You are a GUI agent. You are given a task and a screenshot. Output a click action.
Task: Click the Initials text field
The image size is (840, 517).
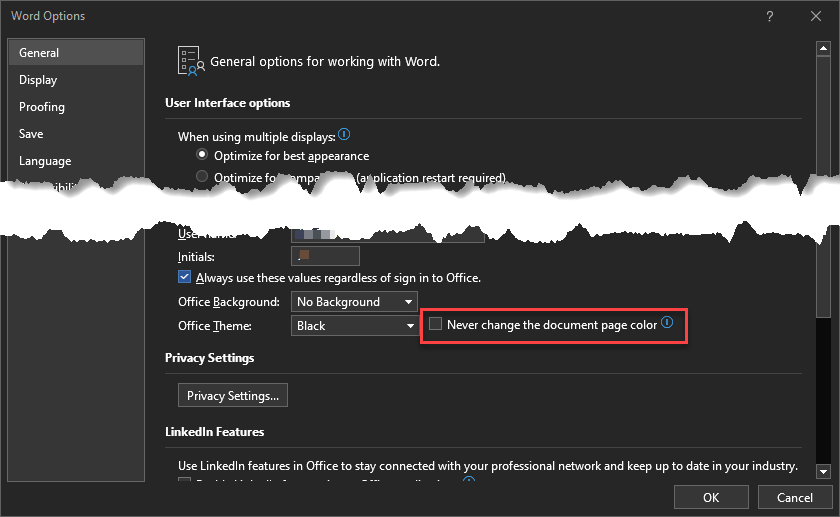(x=325, y=256)
